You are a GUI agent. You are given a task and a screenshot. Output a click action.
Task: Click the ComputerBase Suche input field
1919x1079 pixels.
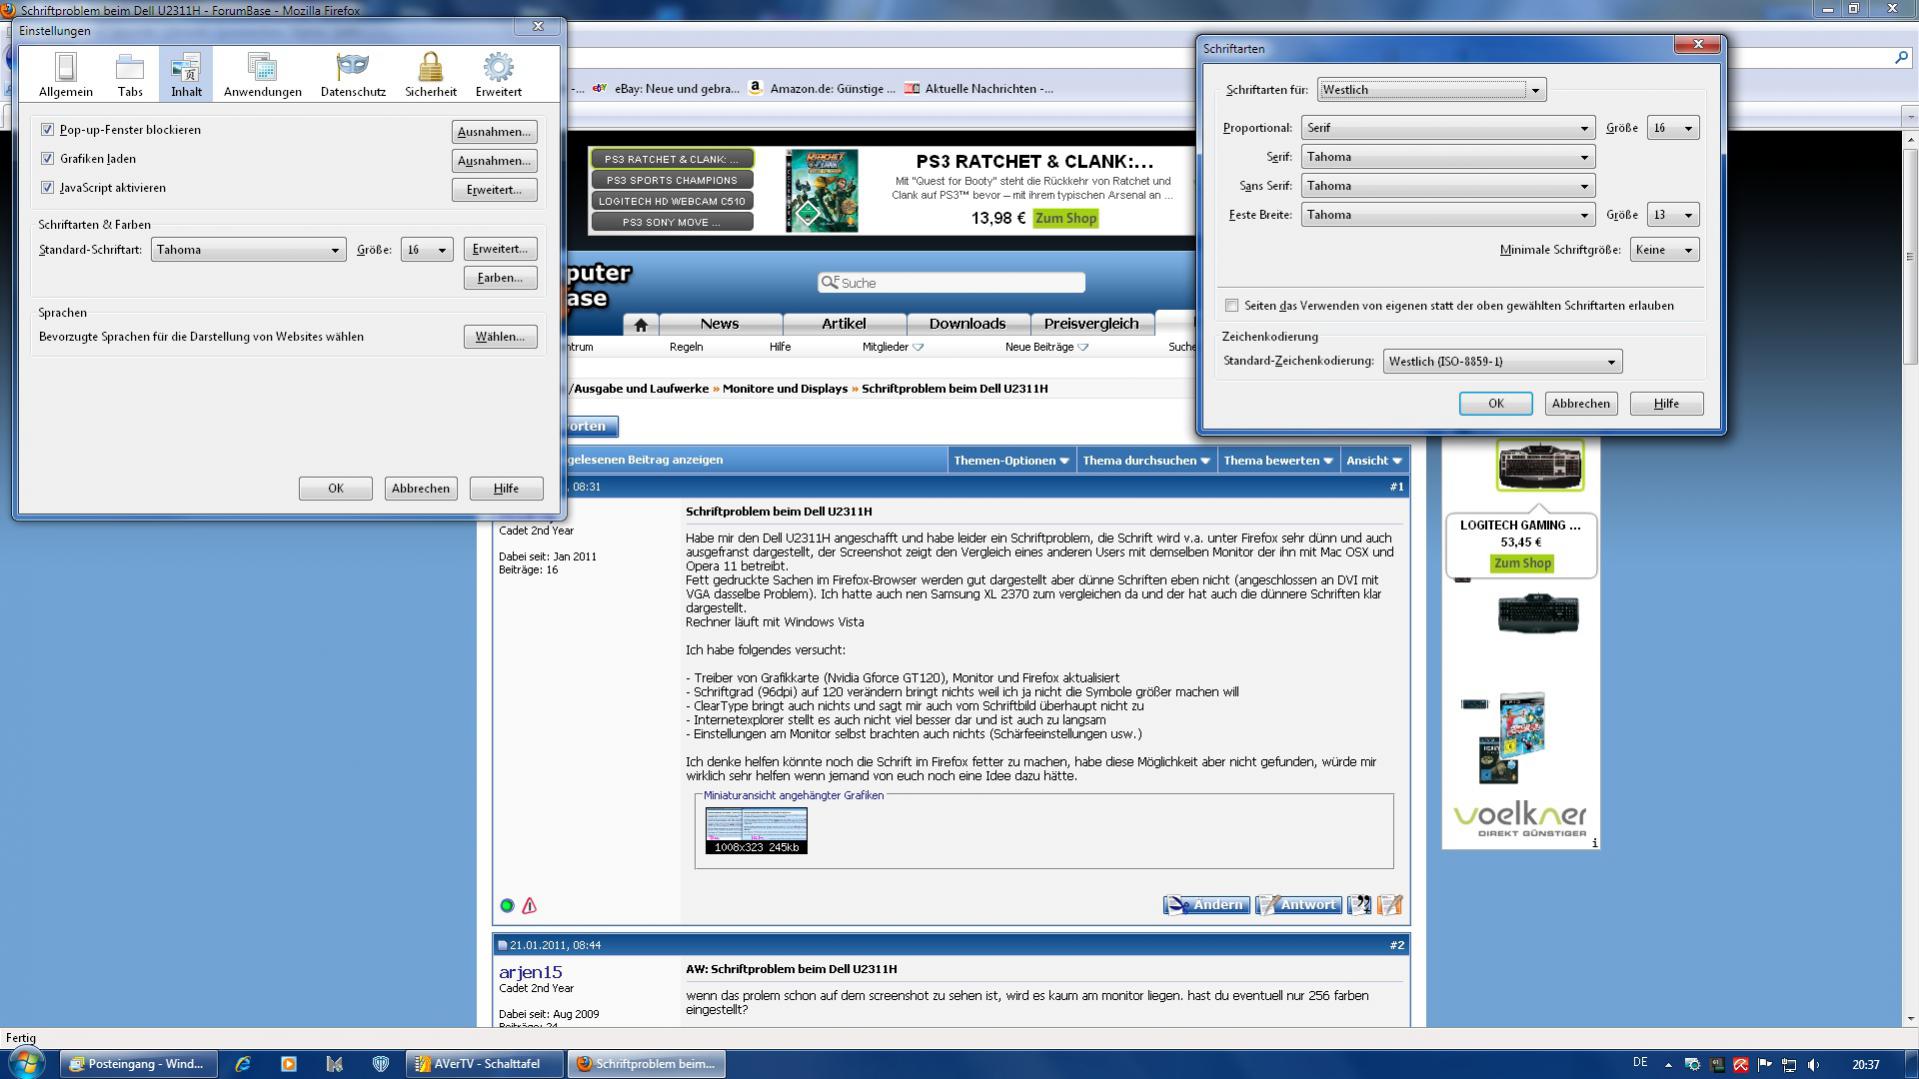click(x=951, y=283)
